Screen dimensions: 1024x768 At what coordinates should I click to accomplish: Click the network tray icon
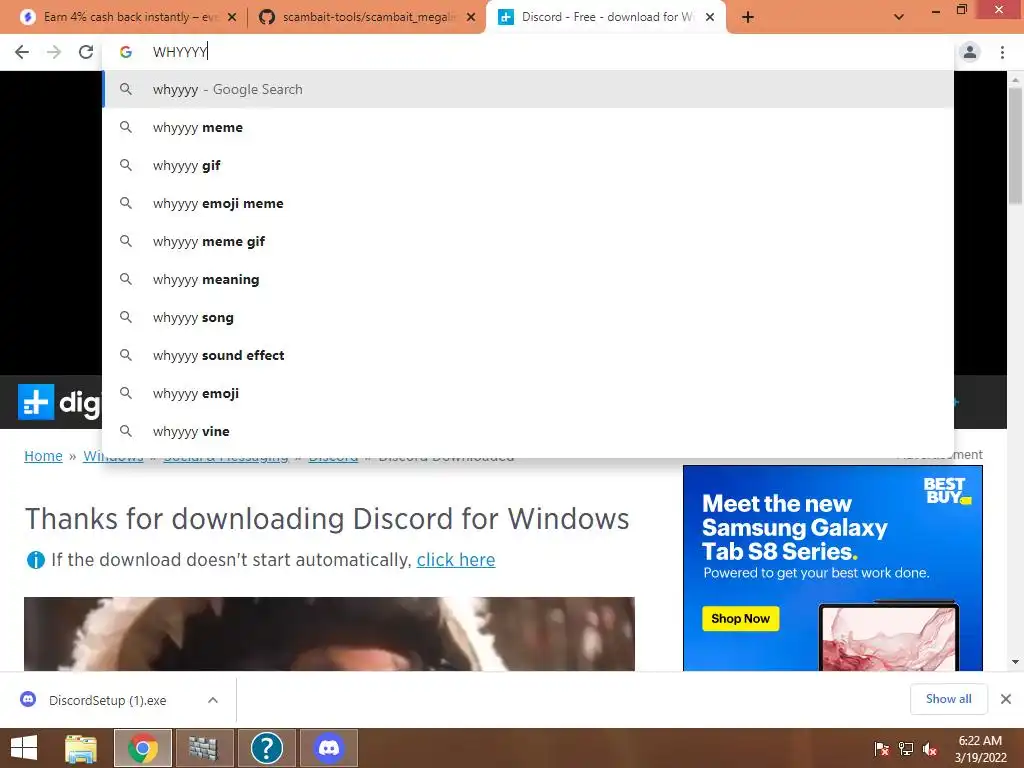click(906, 748)
